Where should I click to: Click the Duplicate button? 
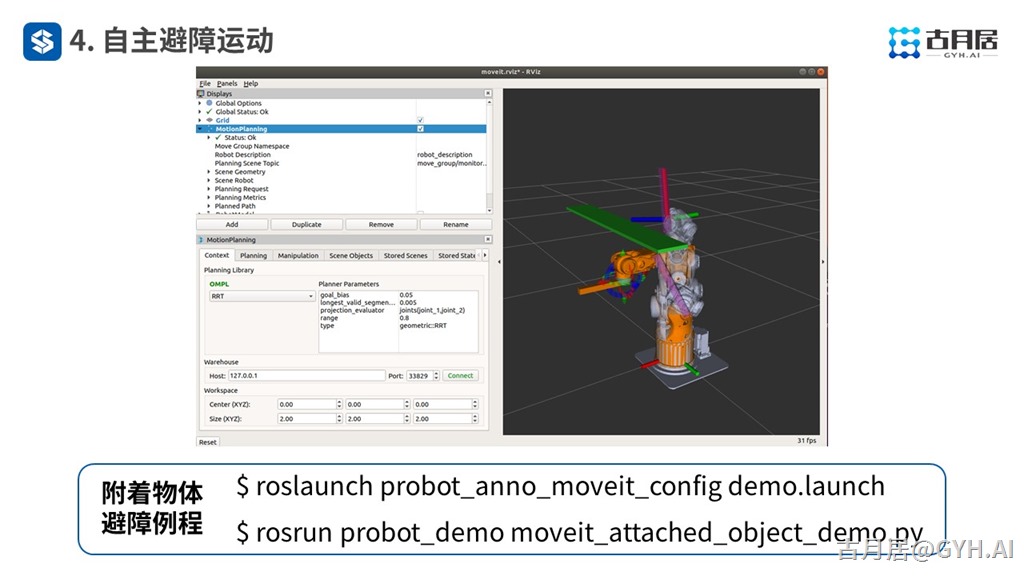click(306, 224)
